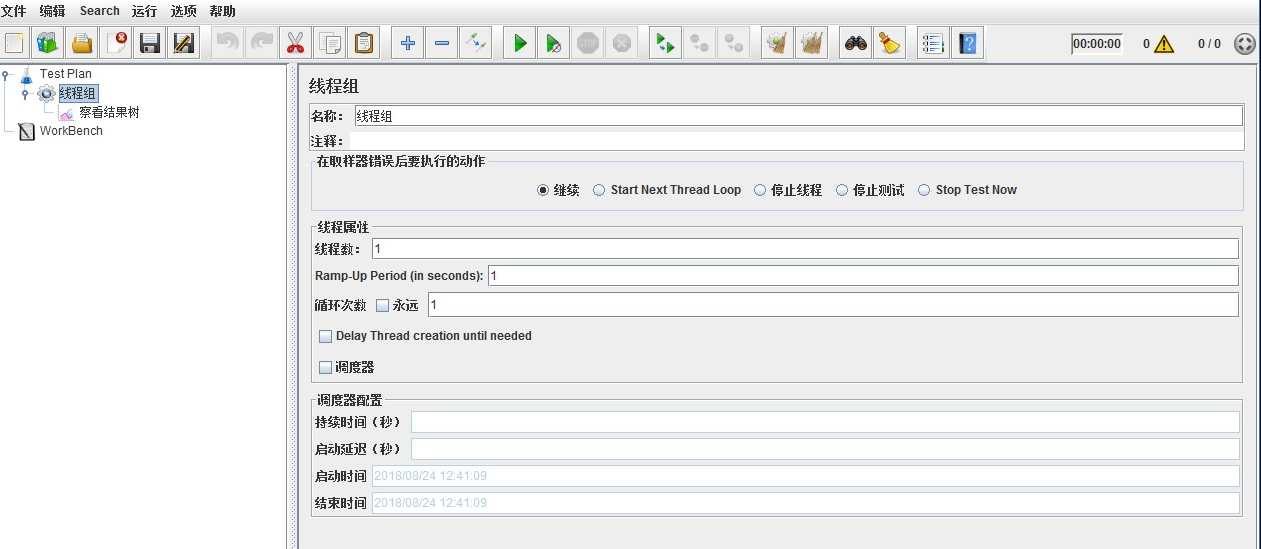Select the 停止线程 radio button
The image size is (1261, 549).
coord(760,190)
